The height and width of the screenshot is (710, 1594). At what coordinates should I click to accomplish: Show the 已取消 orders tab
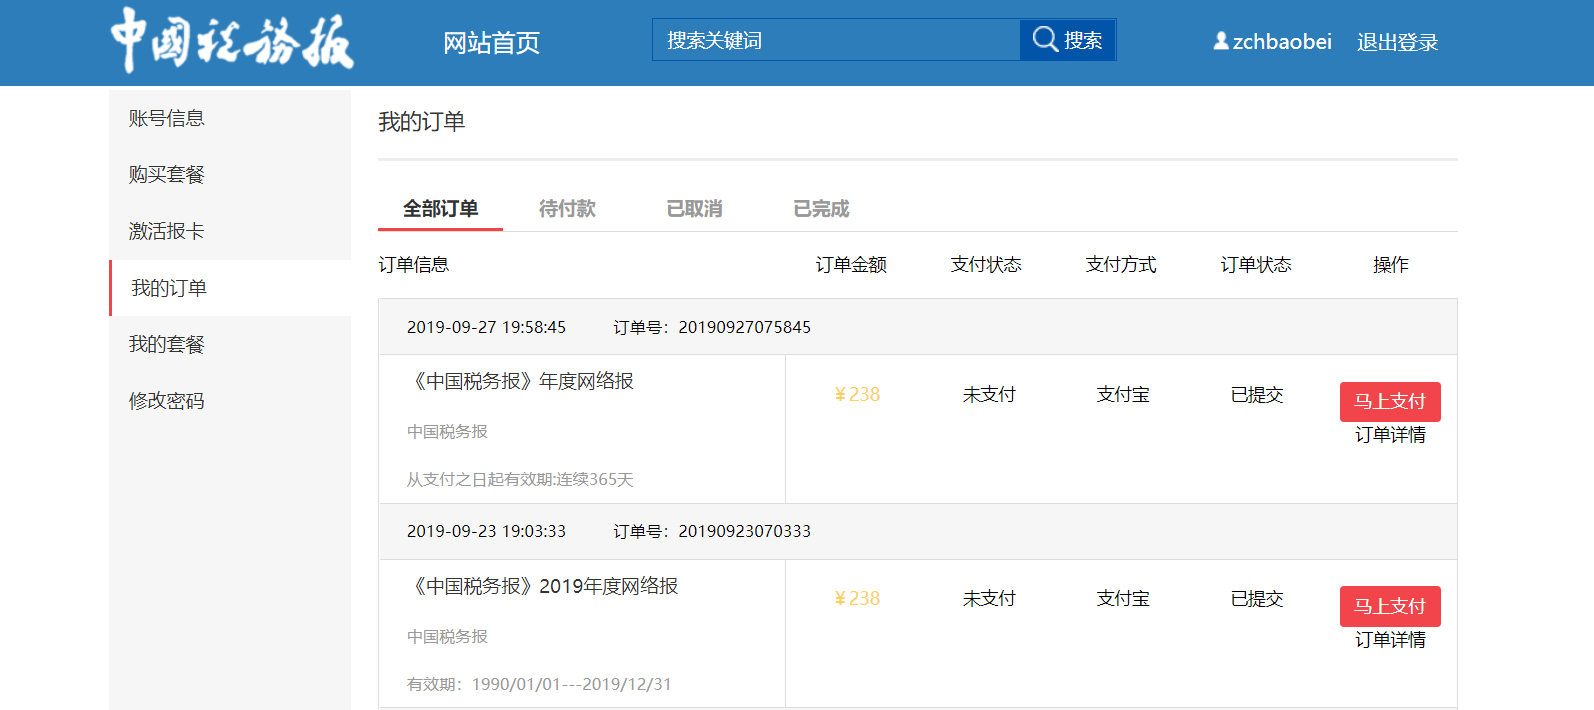pos(694,208)
